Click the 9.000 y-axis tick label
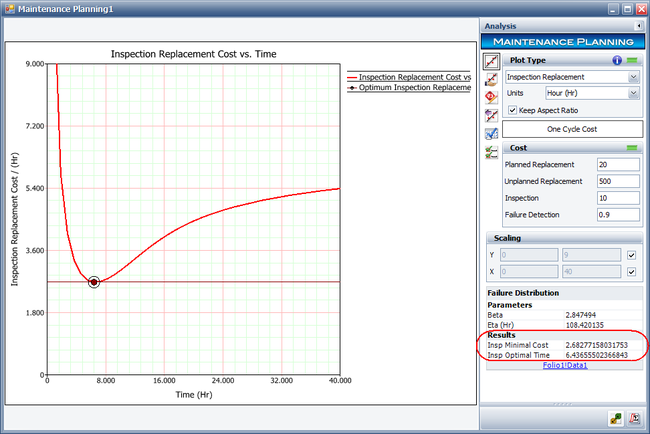 click(x=35, y=64)
